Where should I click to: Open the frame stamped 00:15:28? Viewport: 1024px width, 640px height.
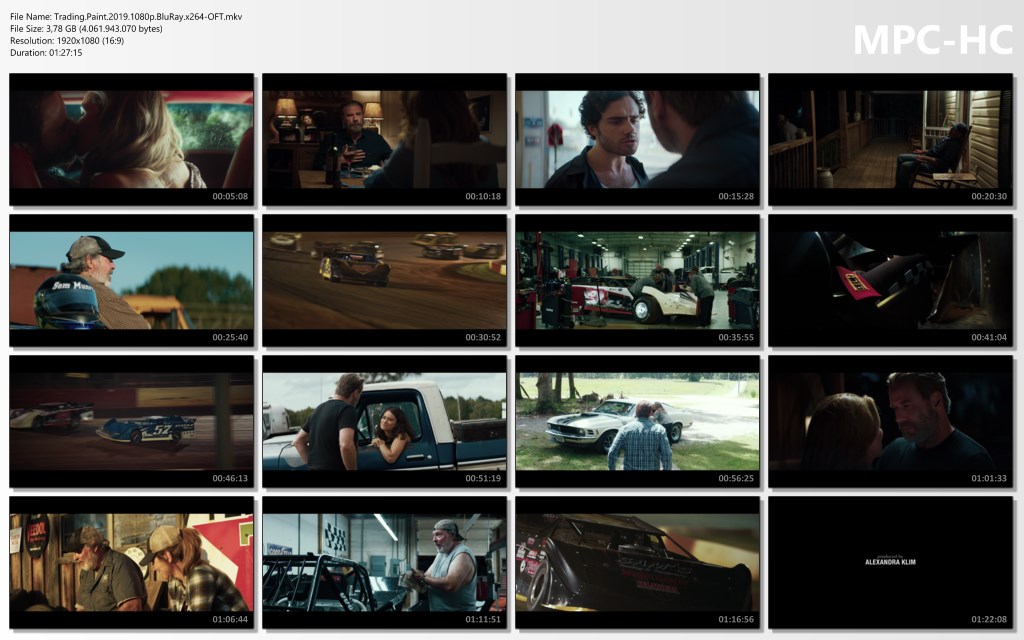pyautogui.click(x=637, y=139)
